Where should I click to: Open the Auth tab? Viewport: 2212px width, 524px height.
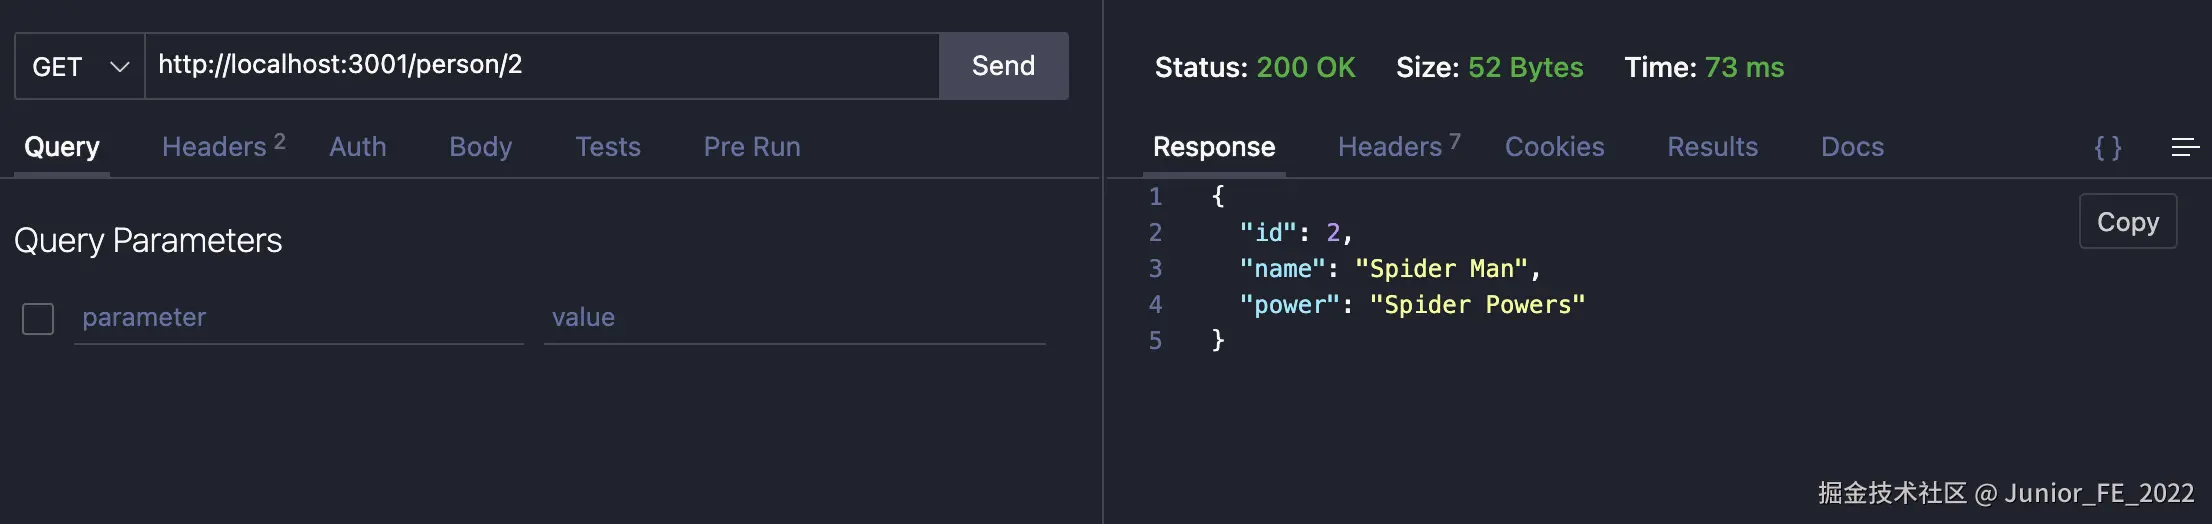click(x=358, y=147)
